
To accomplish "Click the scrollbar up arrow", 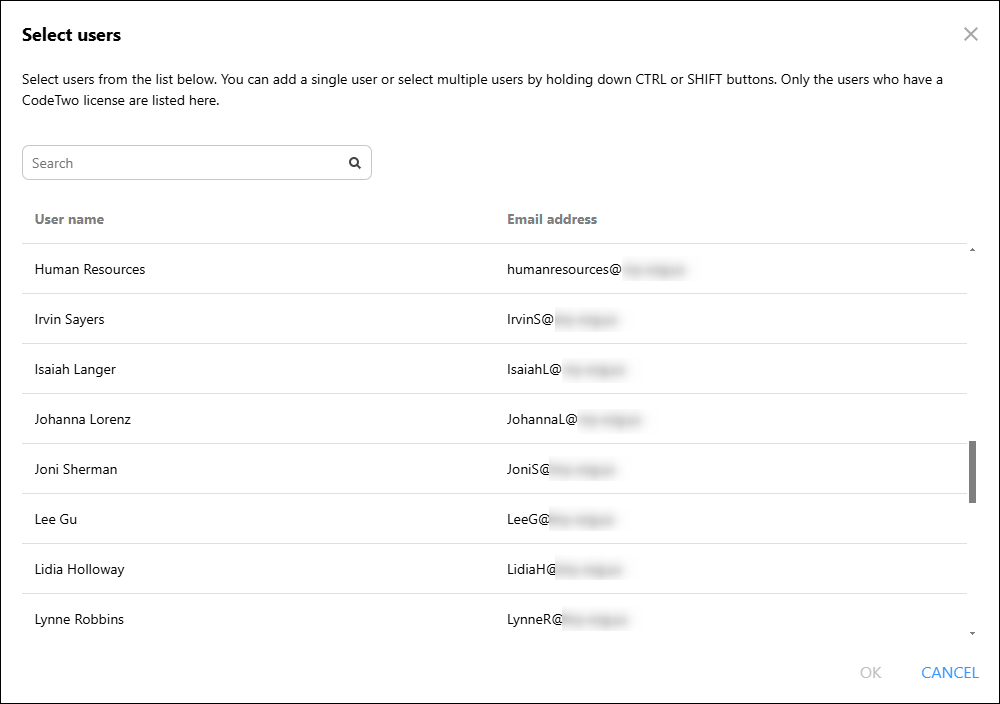I will 972,250.
